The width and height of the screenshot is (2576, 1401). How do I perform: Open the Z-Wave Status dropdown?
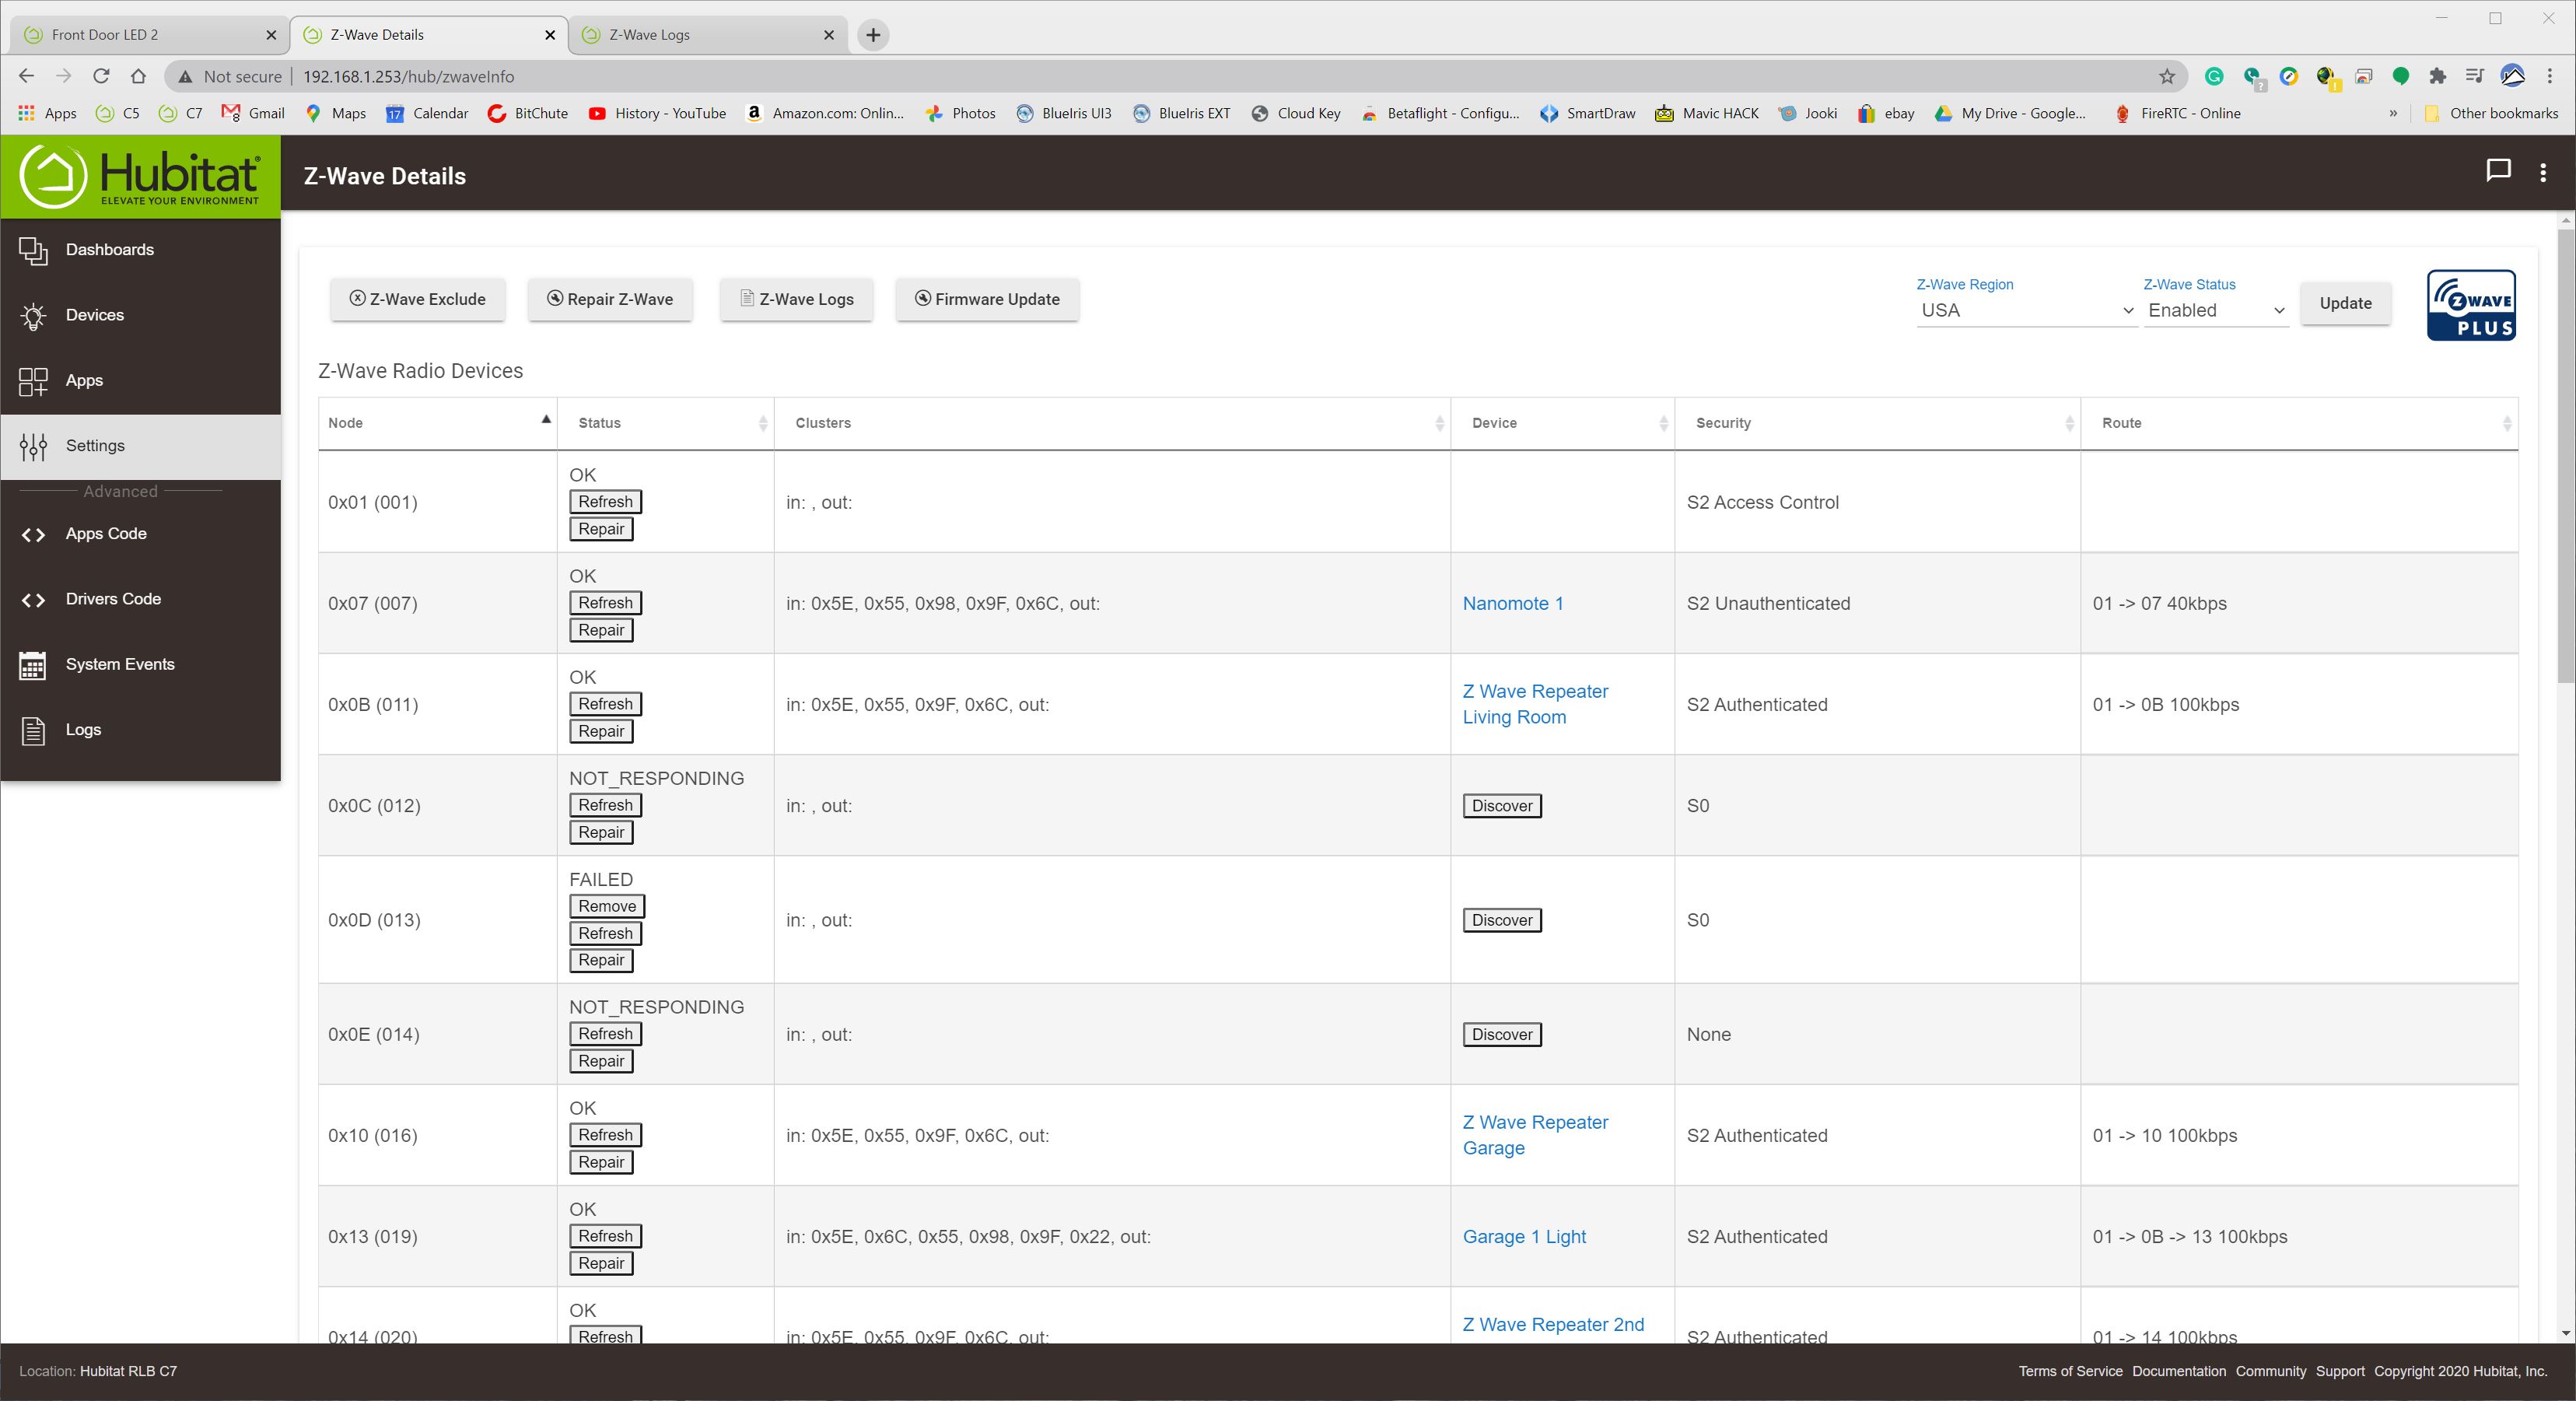click(x=2216, y=311)
